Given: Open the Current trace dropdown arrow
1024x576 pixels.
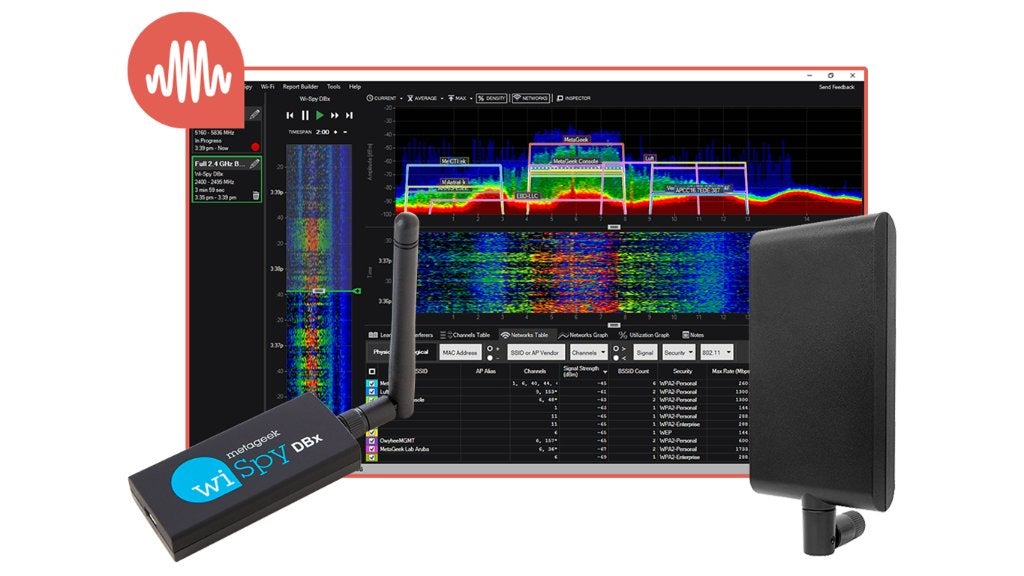Looking at the screenshot, I should click(x=401, y=99).
